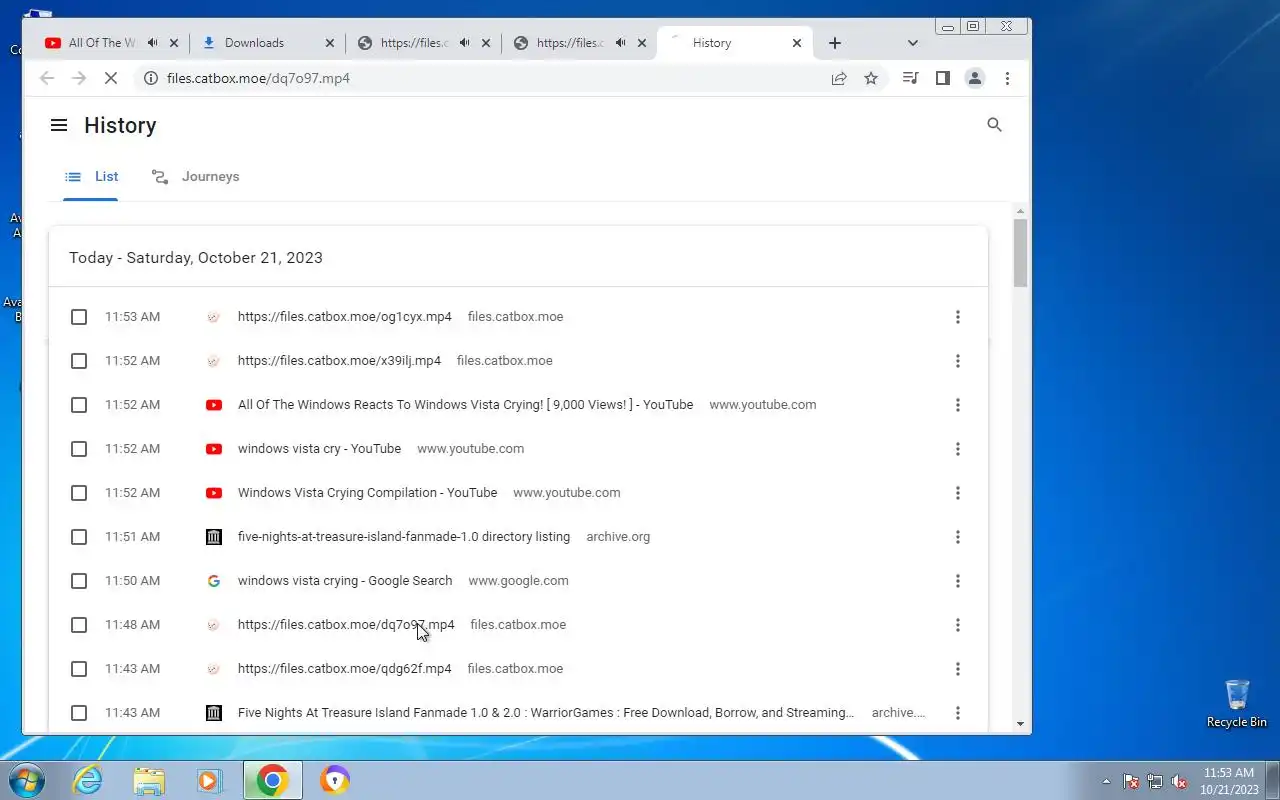Bookmark this page with the star icon
This screenshot has width=1280, height=800.
[871, 78]
